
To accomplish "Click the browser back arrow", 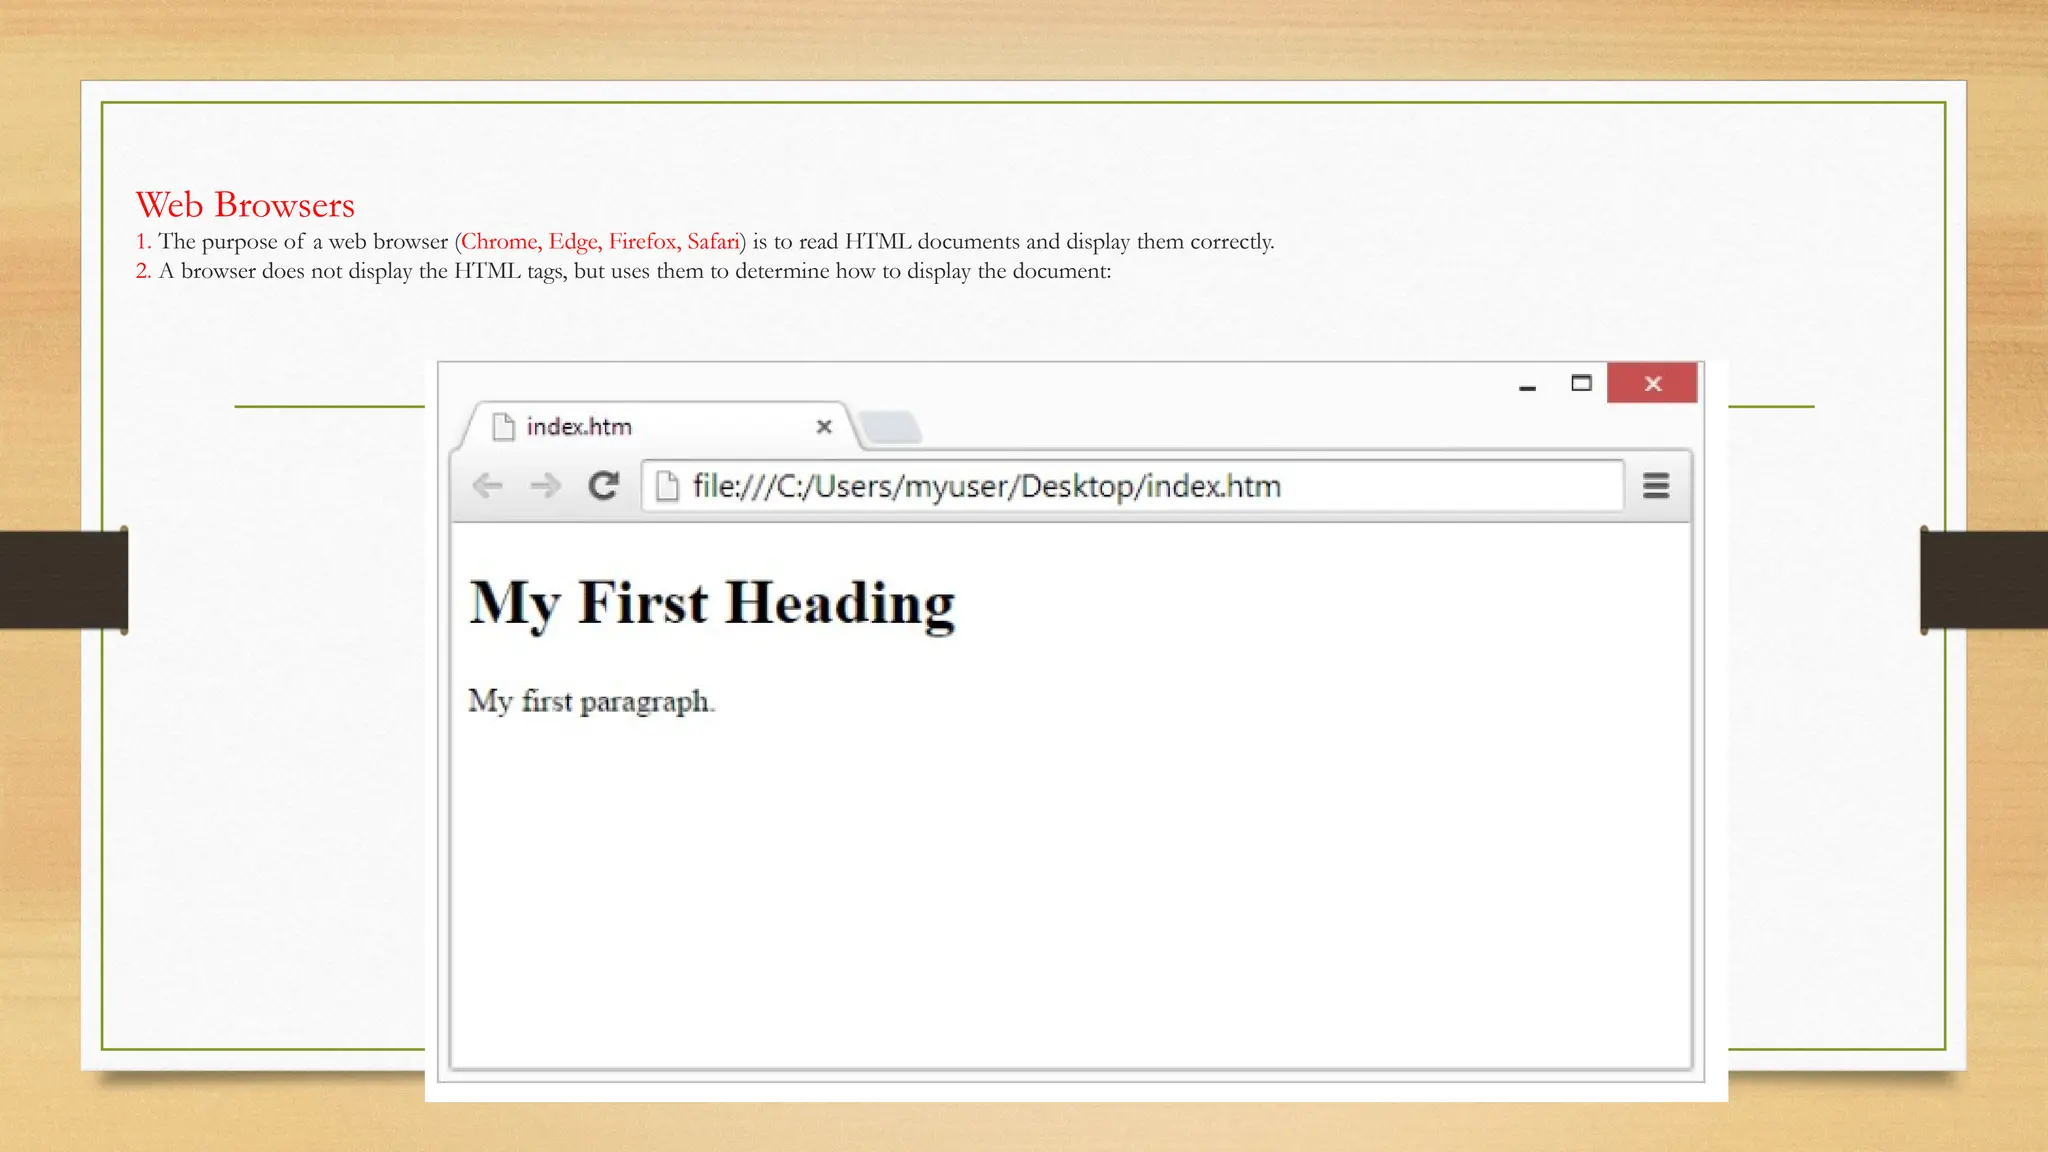I will [487, 486].
